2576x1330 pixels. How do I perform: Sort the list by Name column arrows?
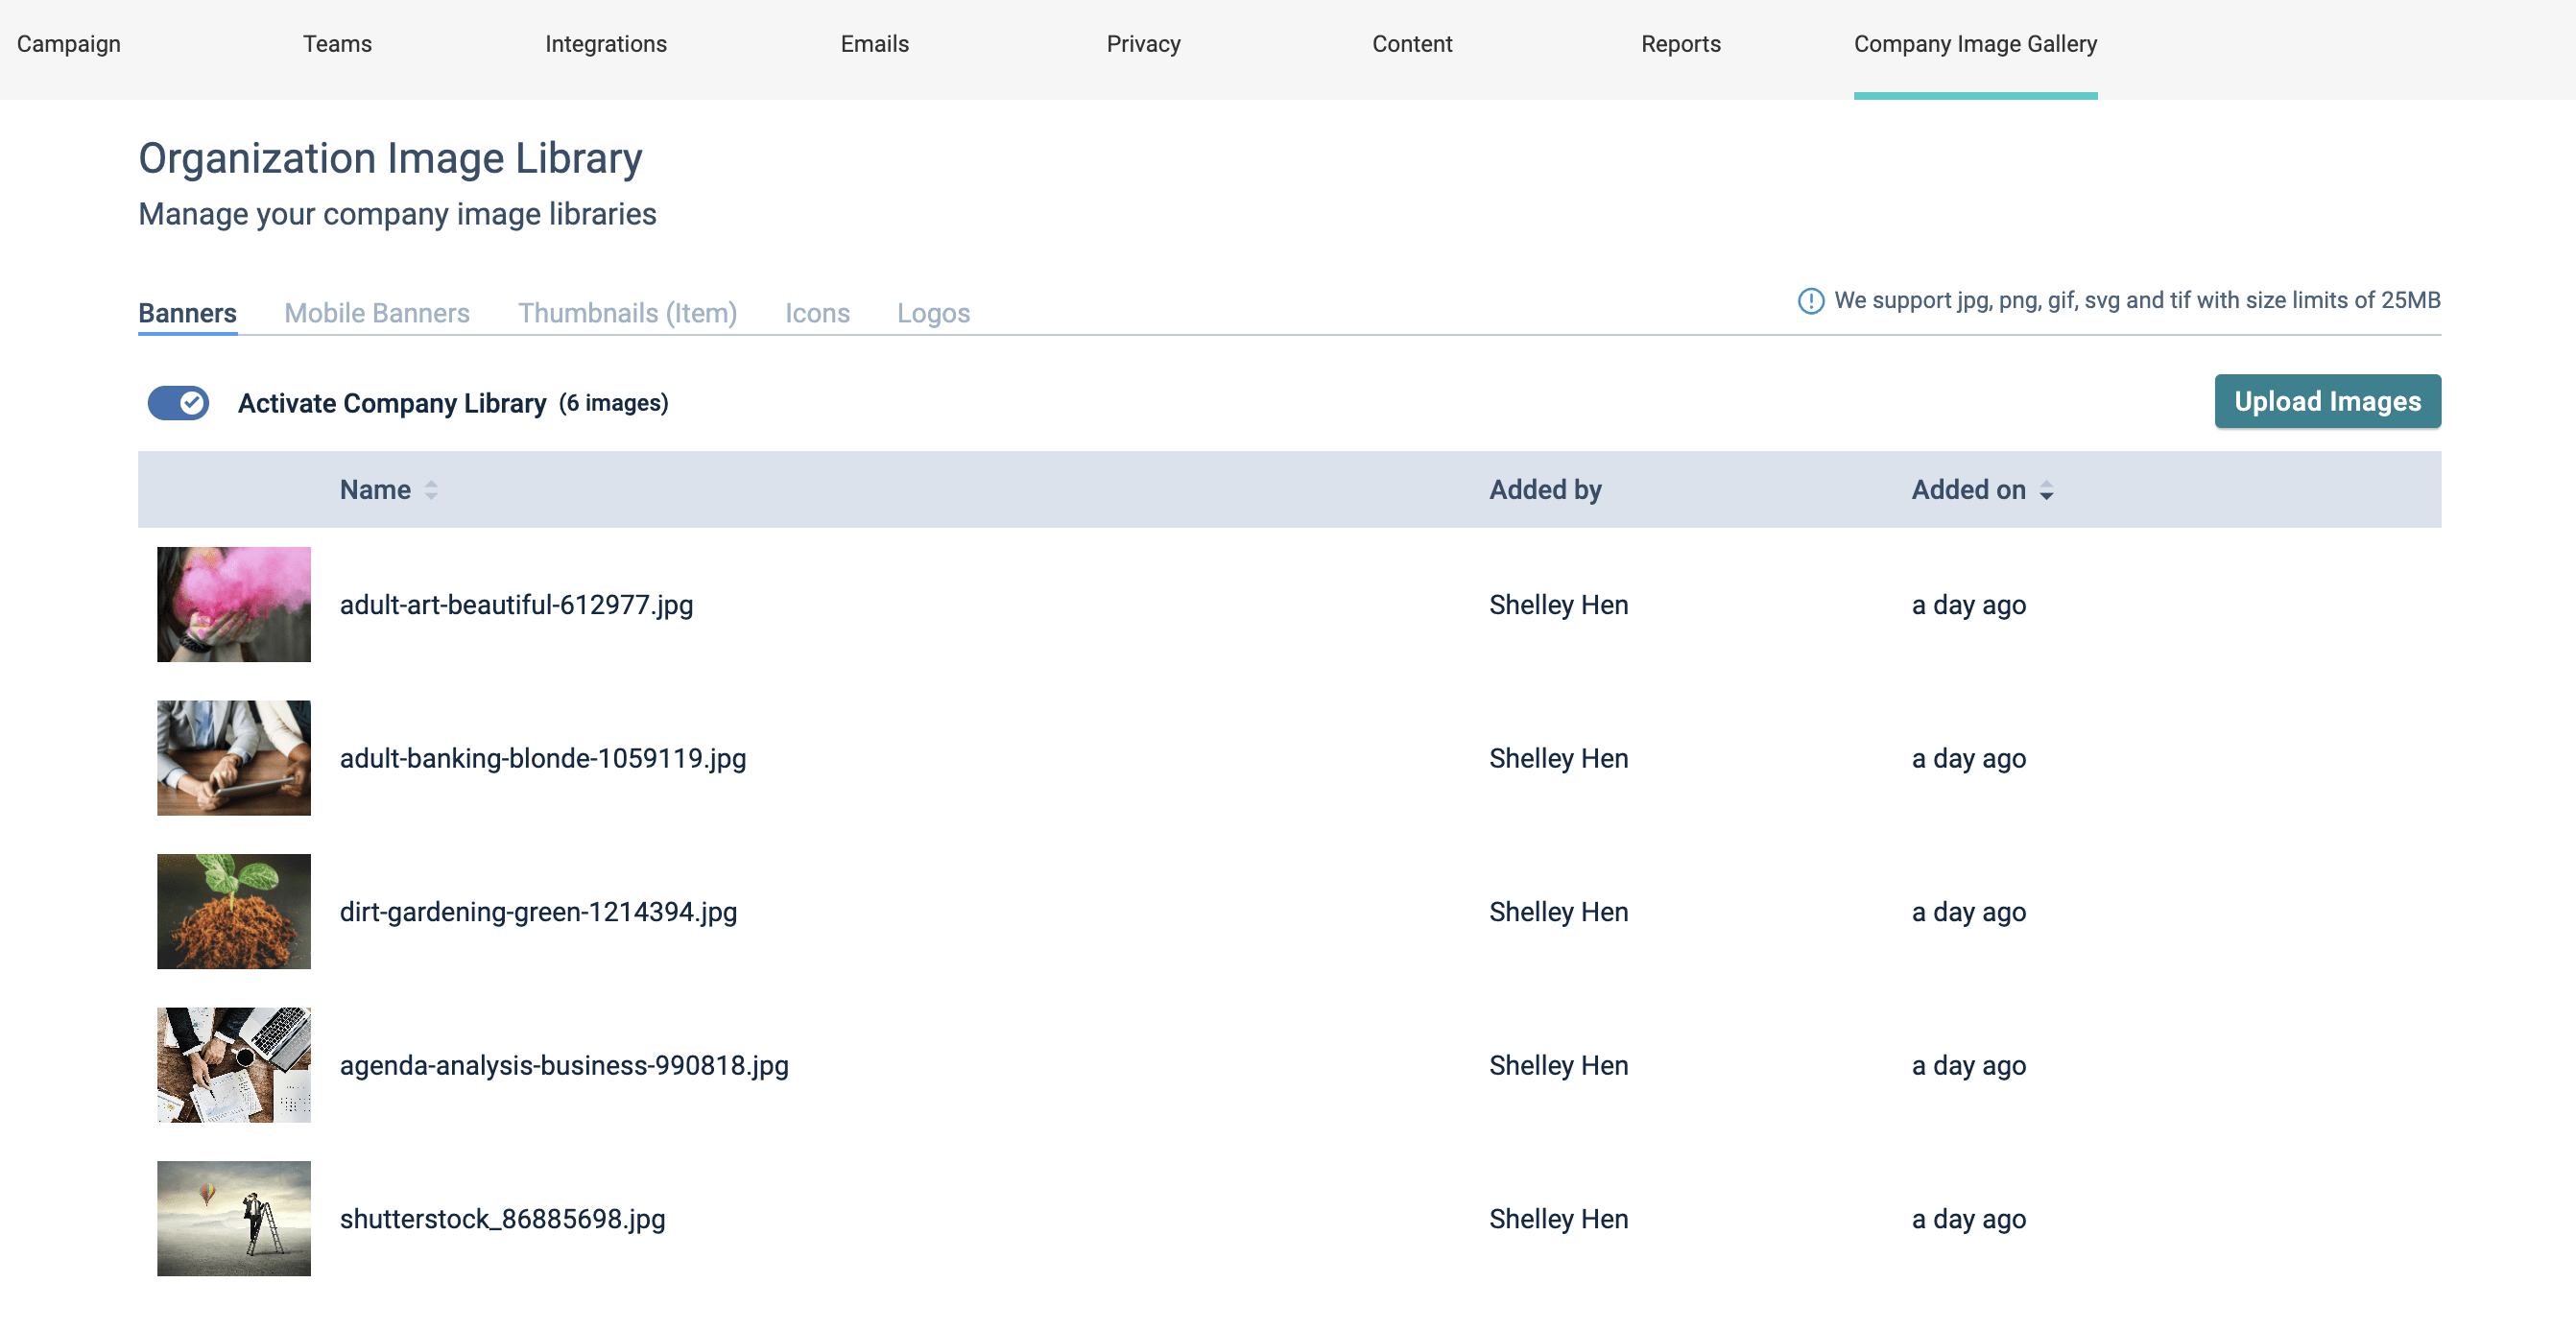click(431, 490)
